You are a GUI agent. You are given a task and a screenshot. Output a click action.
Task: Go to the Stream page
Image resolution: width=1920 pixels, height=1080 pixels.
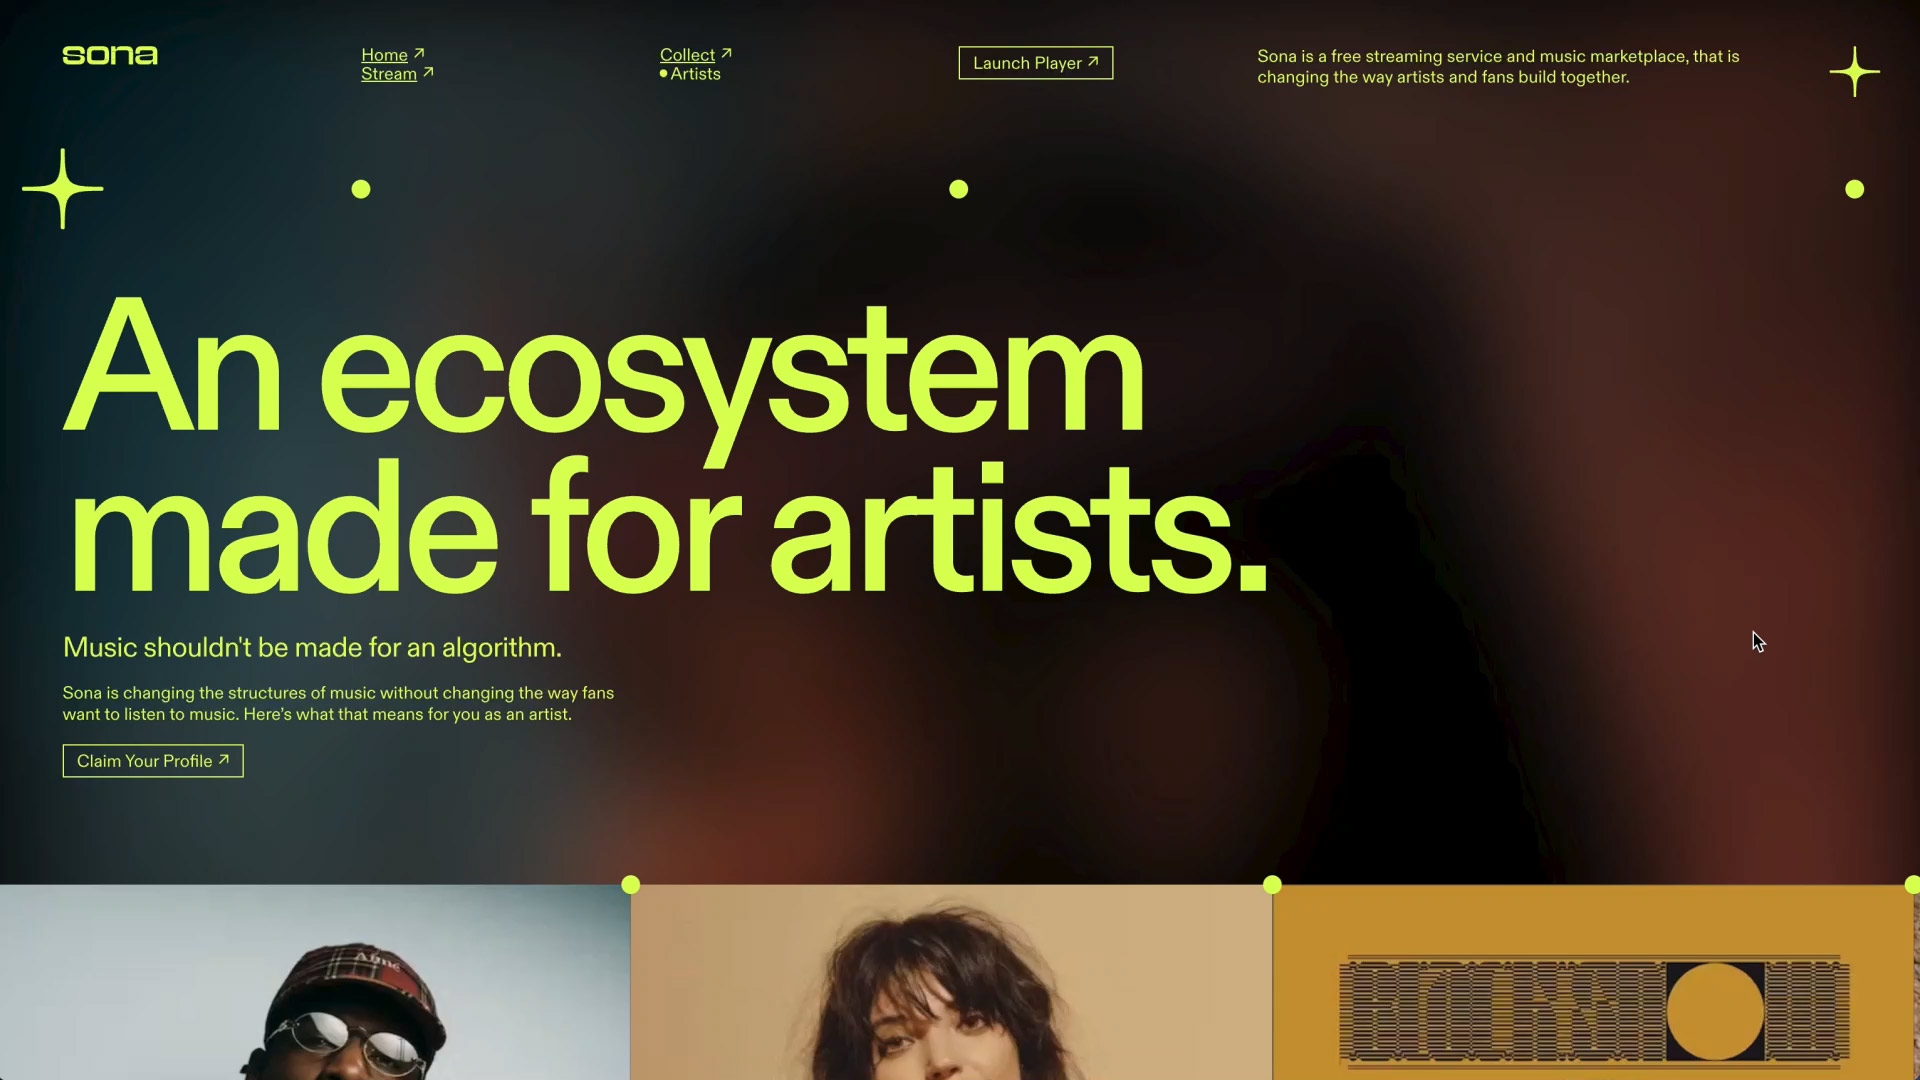tap(389, 74)
